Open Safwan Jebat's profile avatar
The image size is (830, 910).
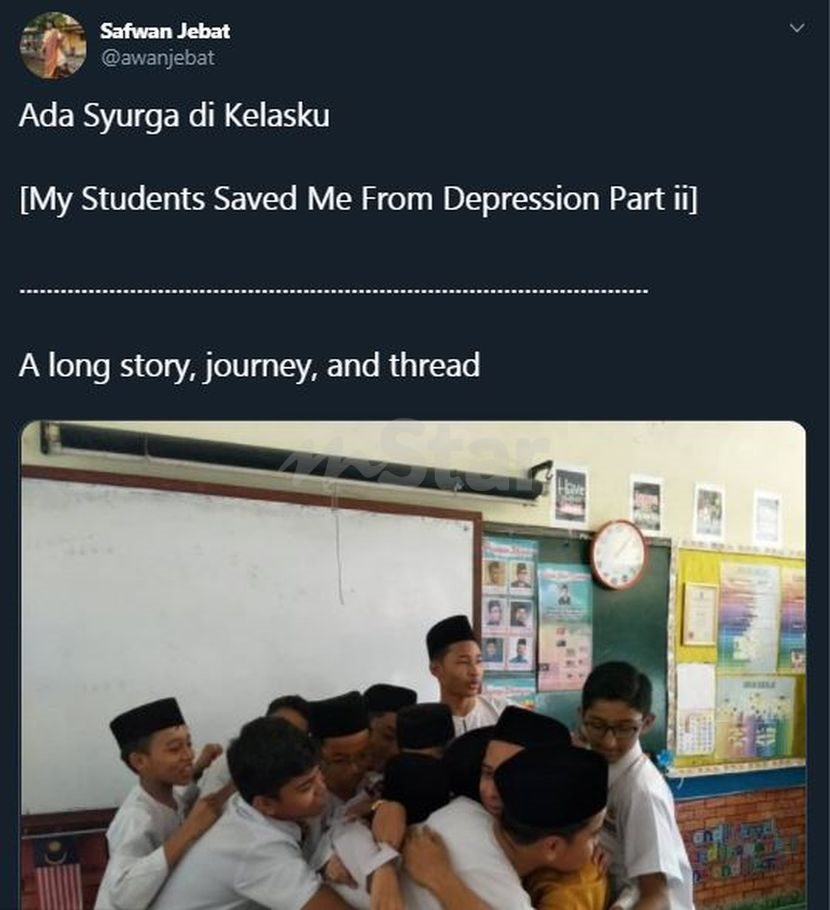point(53,45)
